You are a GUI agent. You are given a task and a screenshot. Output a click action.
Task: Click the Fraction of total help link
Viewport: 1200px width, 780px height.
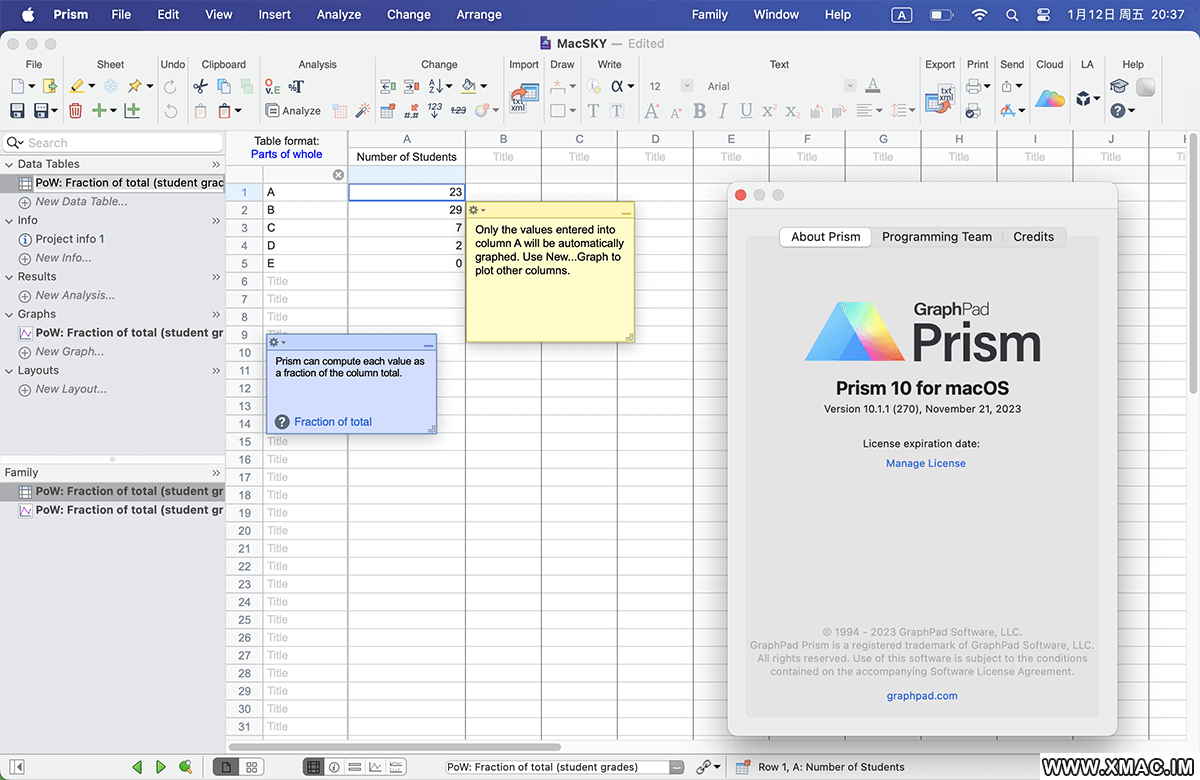[x=333, y=422]
